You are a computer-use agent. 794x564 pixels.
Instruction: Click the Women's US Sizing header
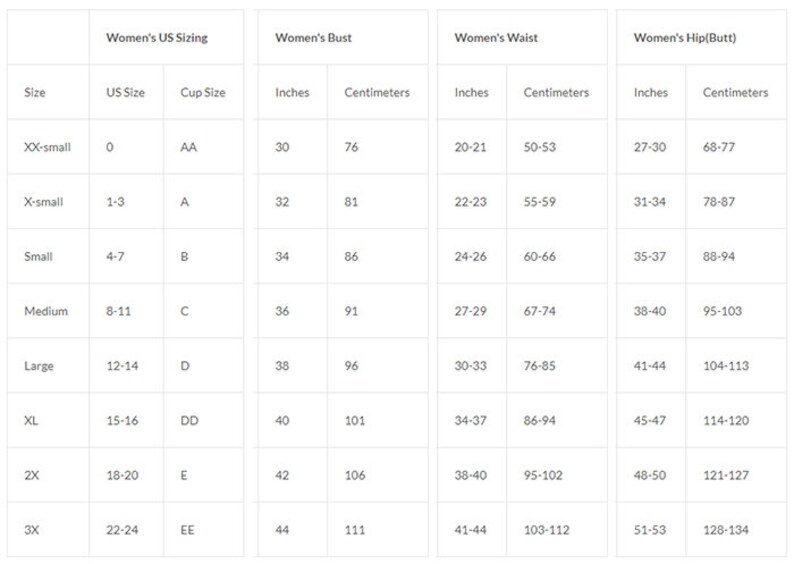pos(156,38)
